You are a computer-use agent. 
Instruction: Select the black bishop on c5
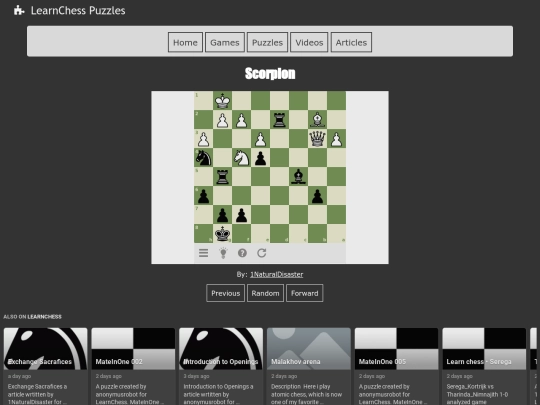point(298,177)
